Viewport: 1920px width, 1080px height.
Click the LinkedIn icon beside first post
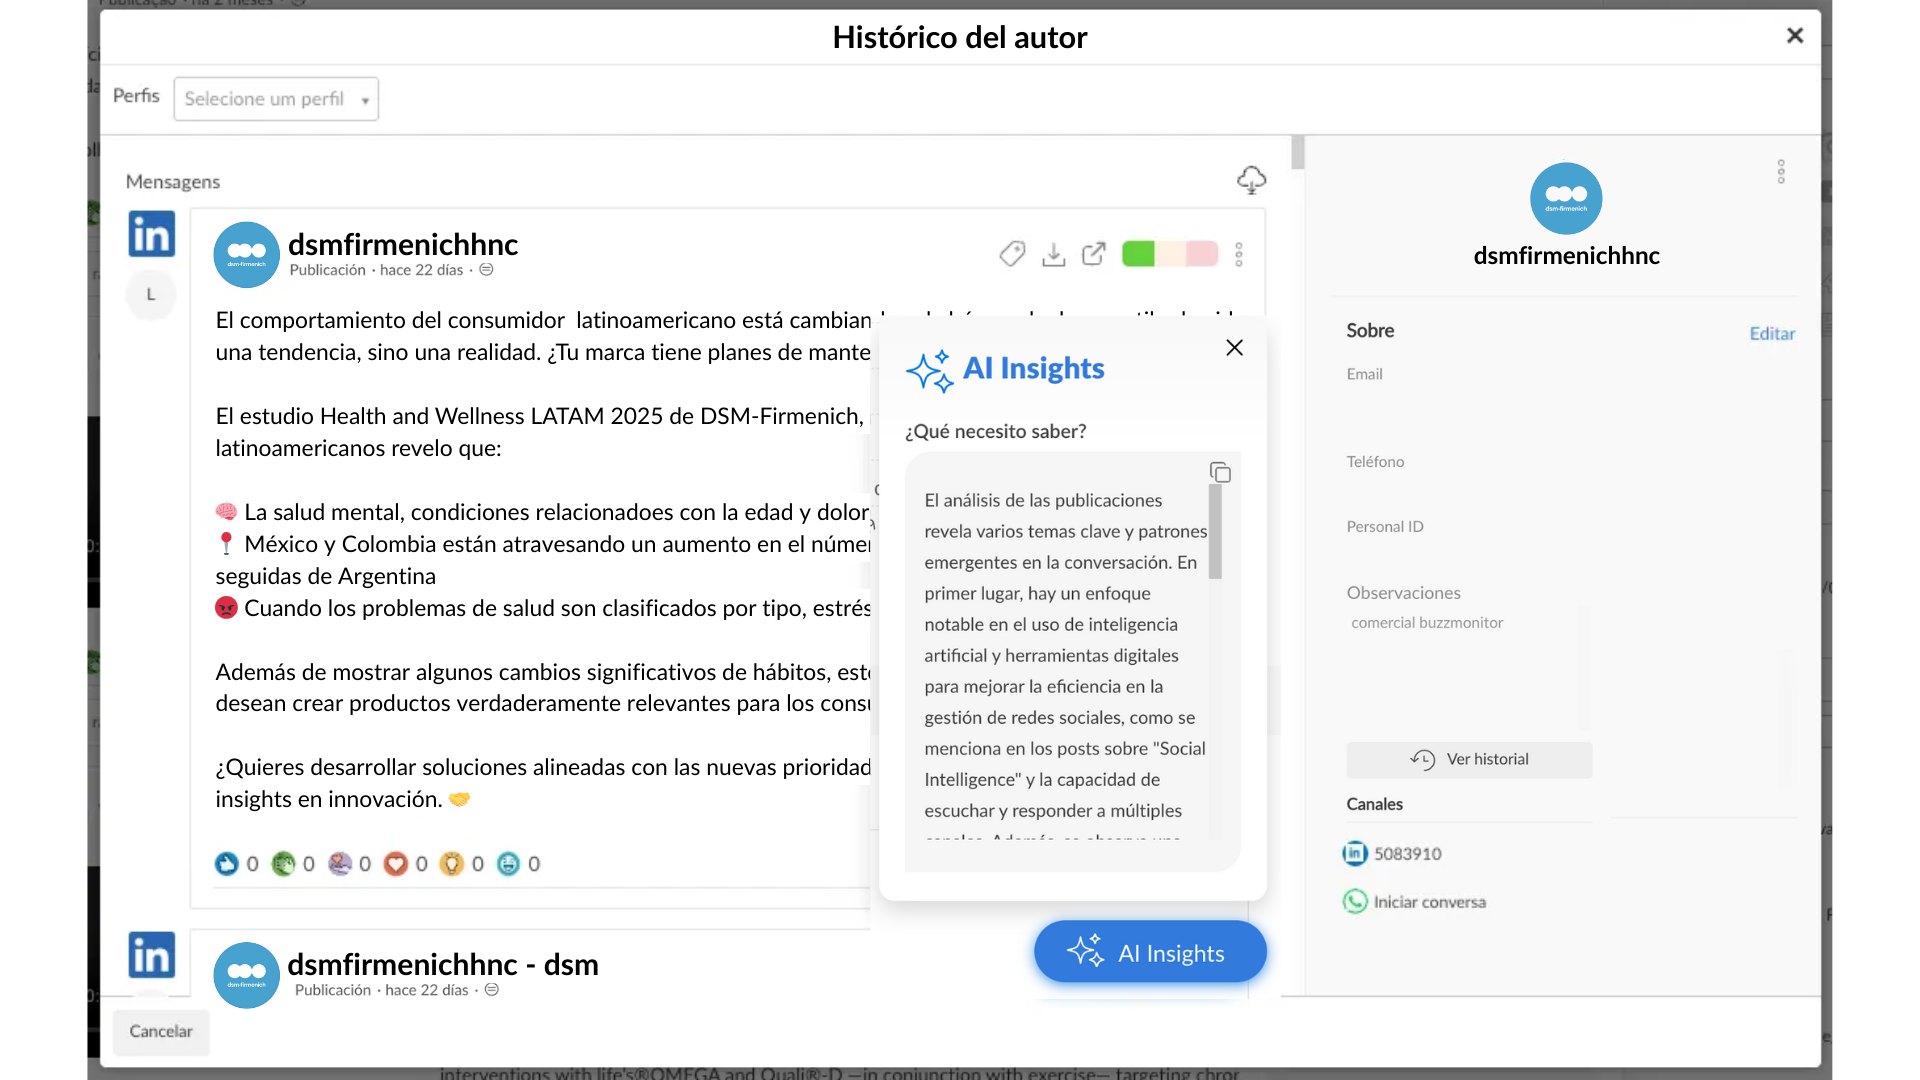(152, 234)
